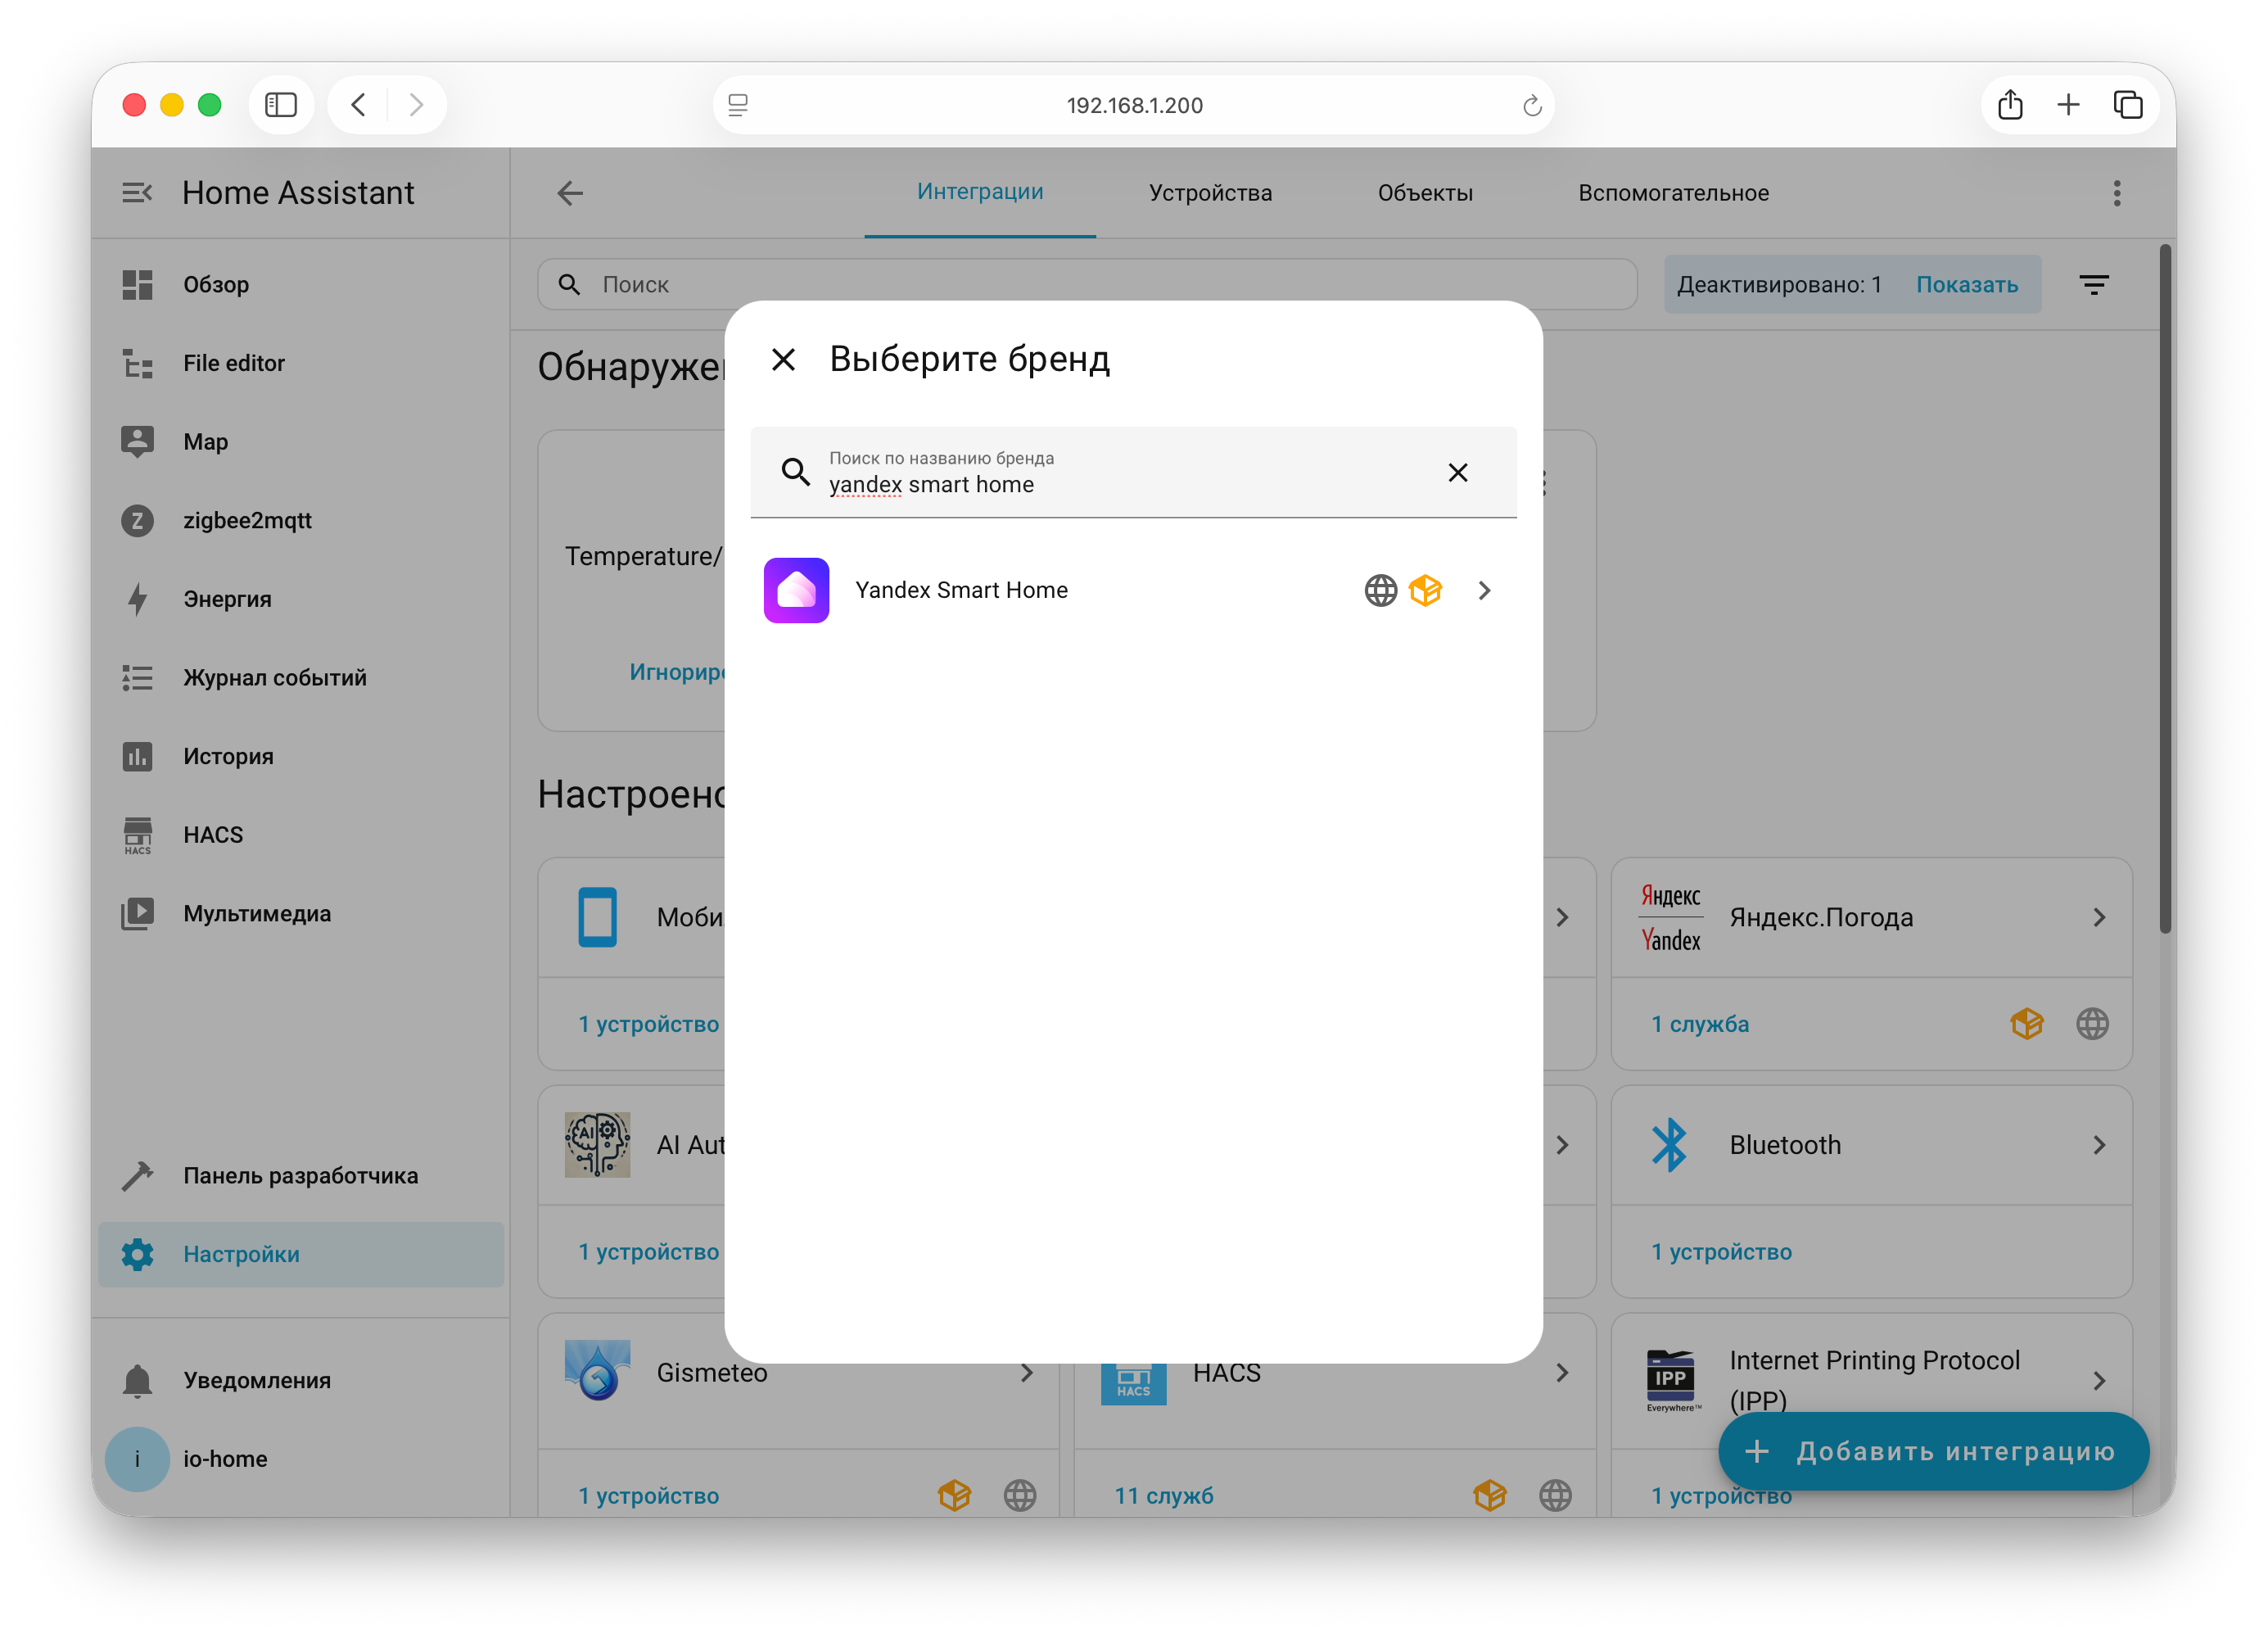
Task: Select Энергия in the sidebar
Action: 227,598
